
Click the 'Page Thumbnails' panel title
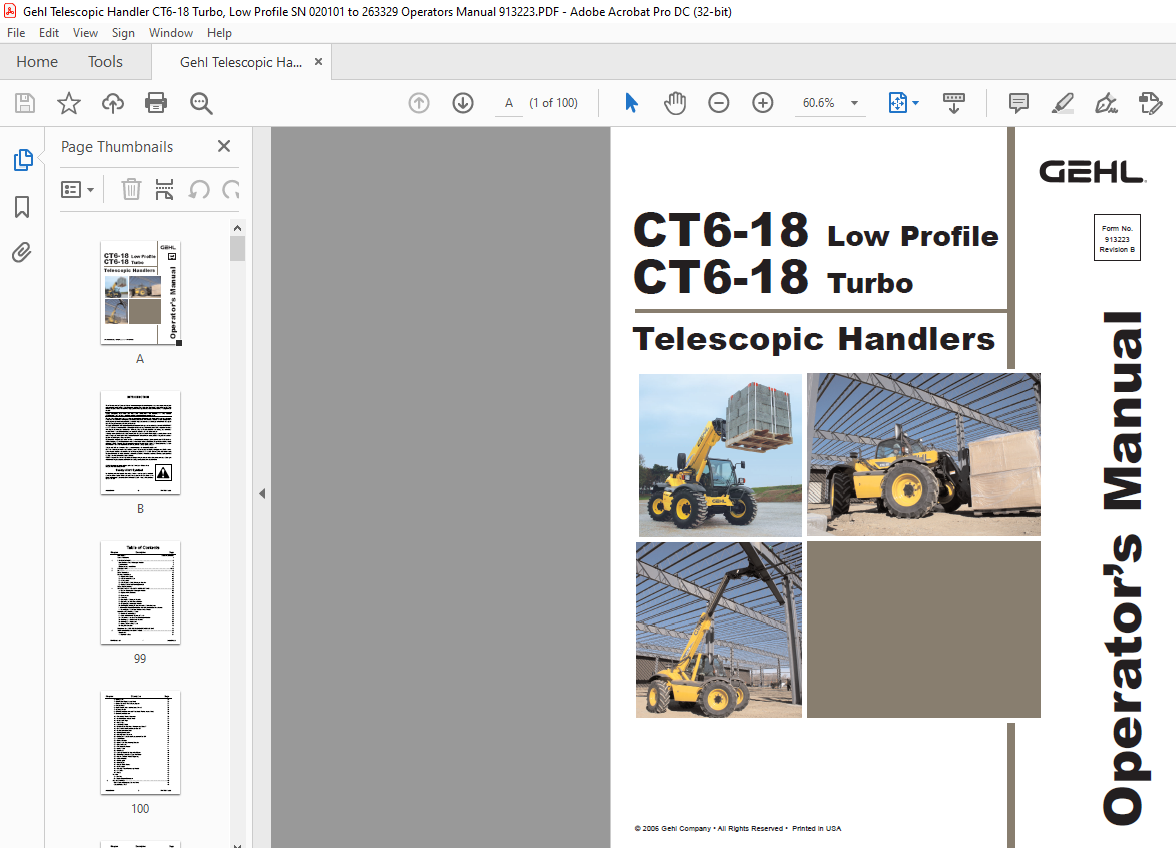(117, 147)
